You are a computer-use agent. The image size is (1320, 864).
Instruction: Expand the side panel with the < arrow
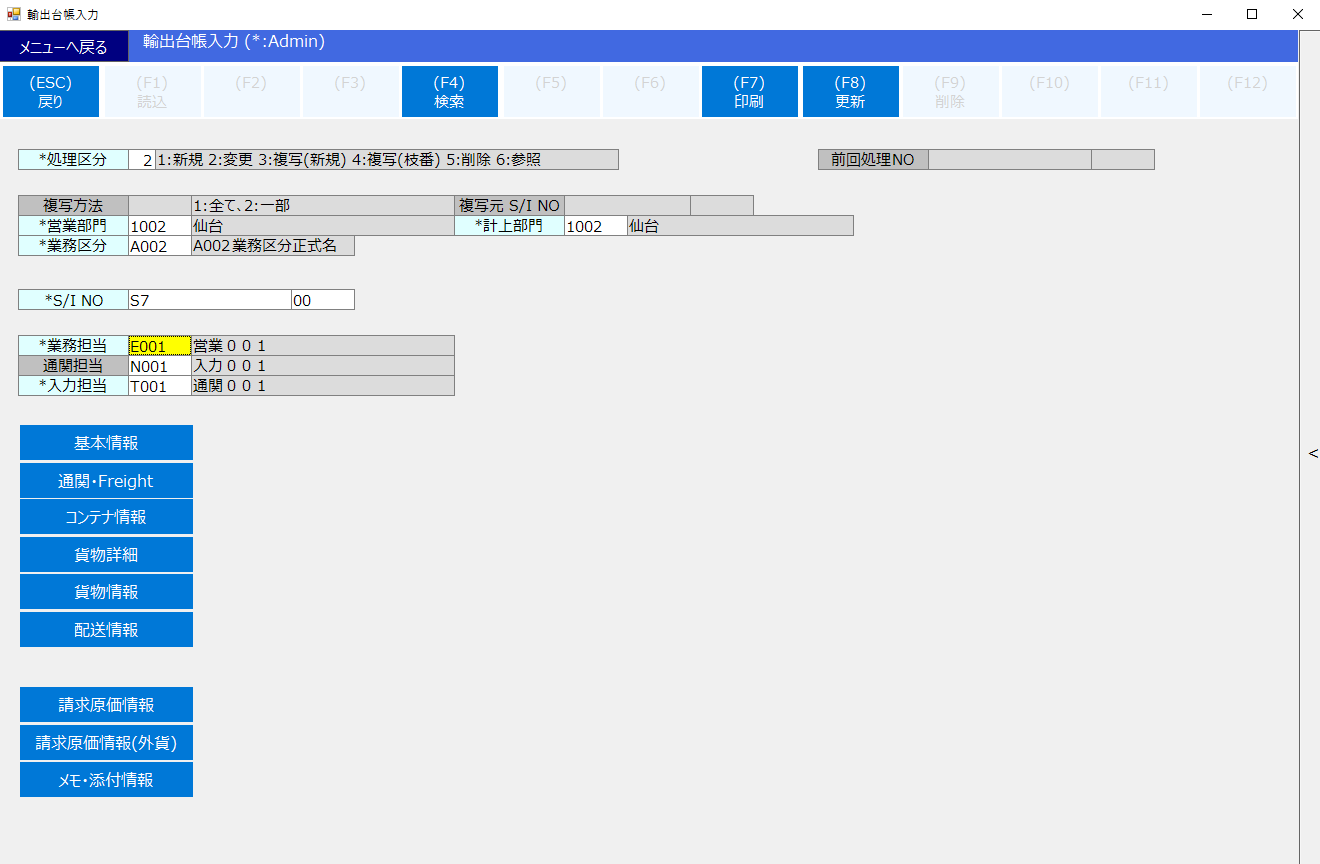tap(1312, 454)
